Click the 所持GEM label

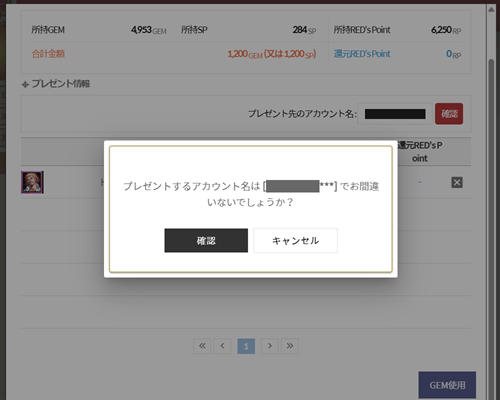point(48,30)
